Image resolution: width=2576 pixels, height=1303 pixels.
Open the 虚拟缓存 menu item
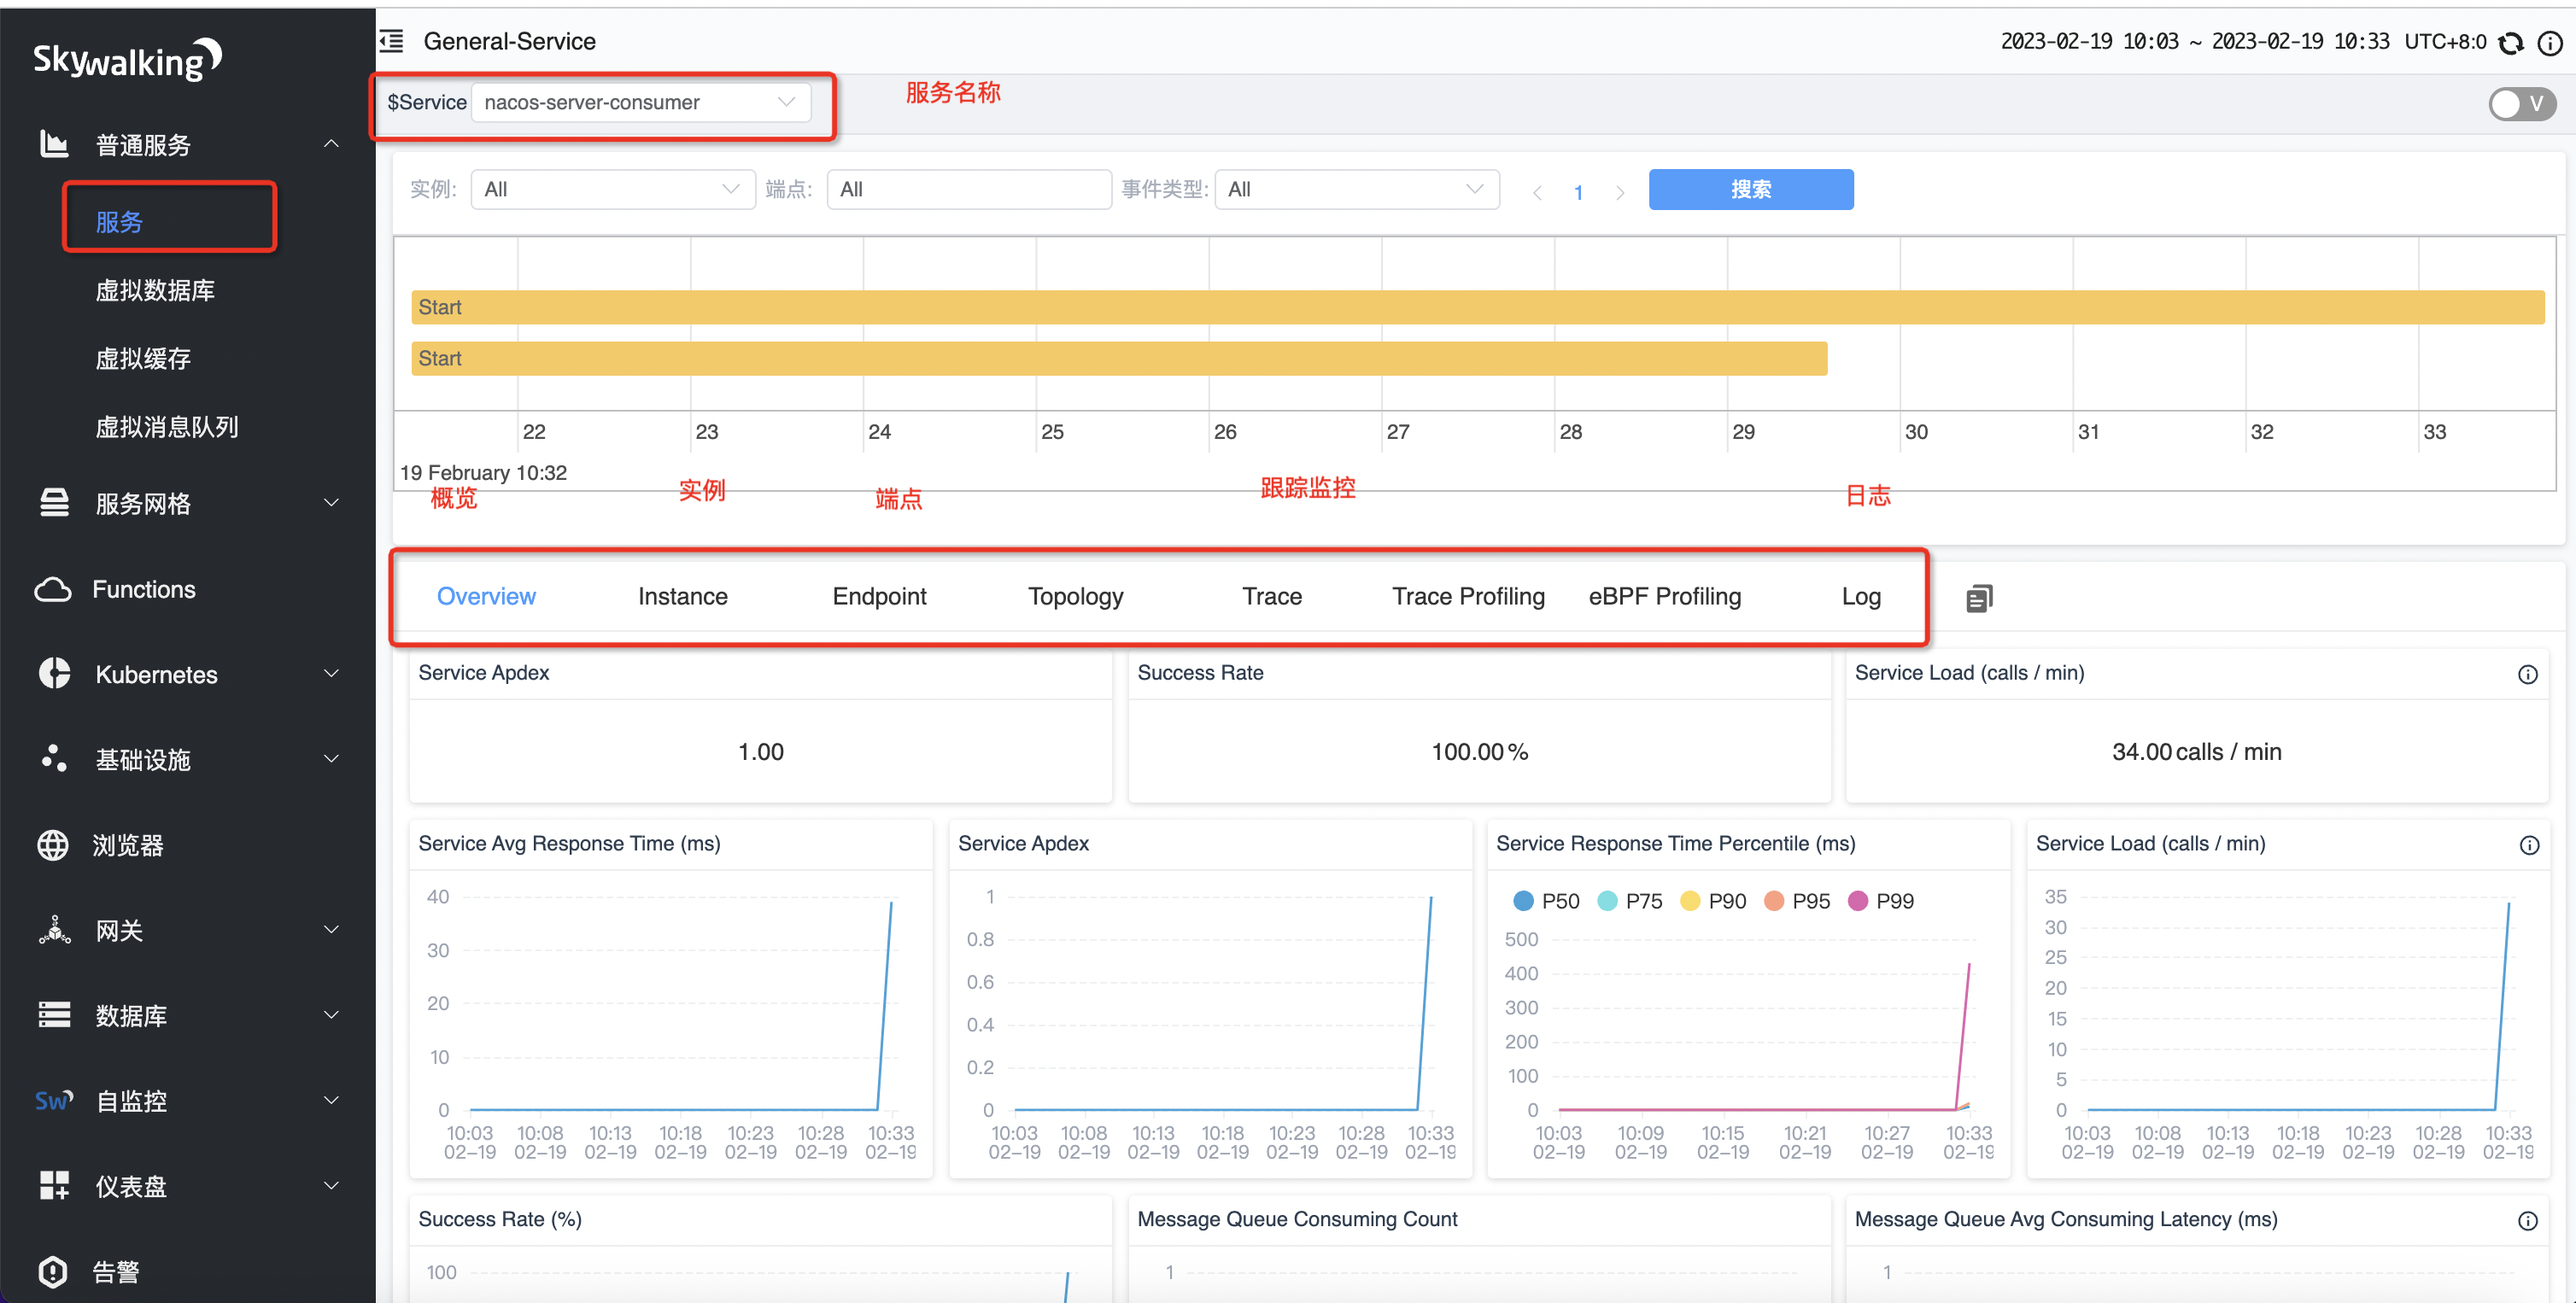click(143, 358)
